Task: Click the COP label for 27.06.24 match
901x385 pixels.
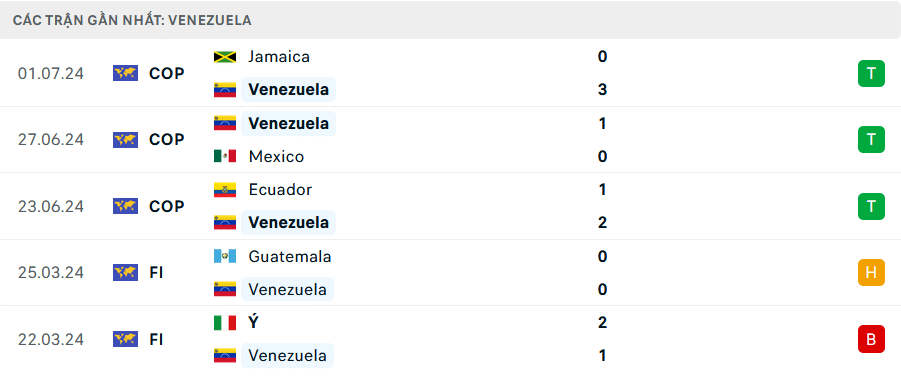Action: pos(167,140)
